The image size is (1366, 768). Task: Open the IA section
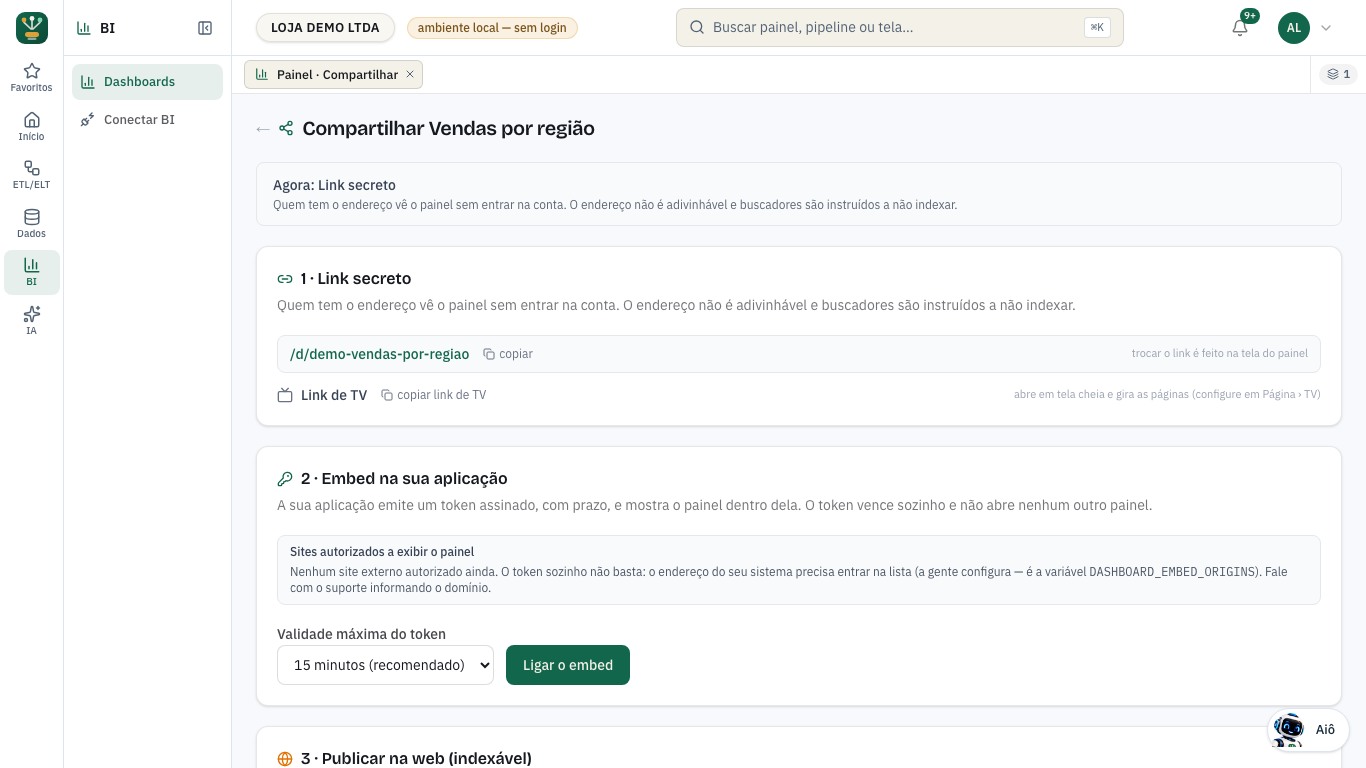tap(32, 320)
